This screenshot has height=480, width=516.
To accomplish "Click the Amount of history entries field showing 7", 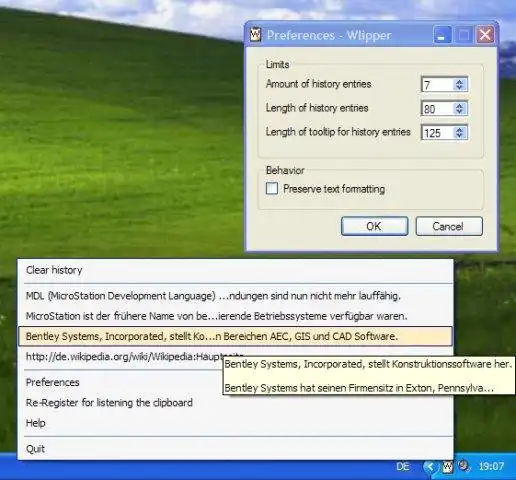I will pos(438,85).
